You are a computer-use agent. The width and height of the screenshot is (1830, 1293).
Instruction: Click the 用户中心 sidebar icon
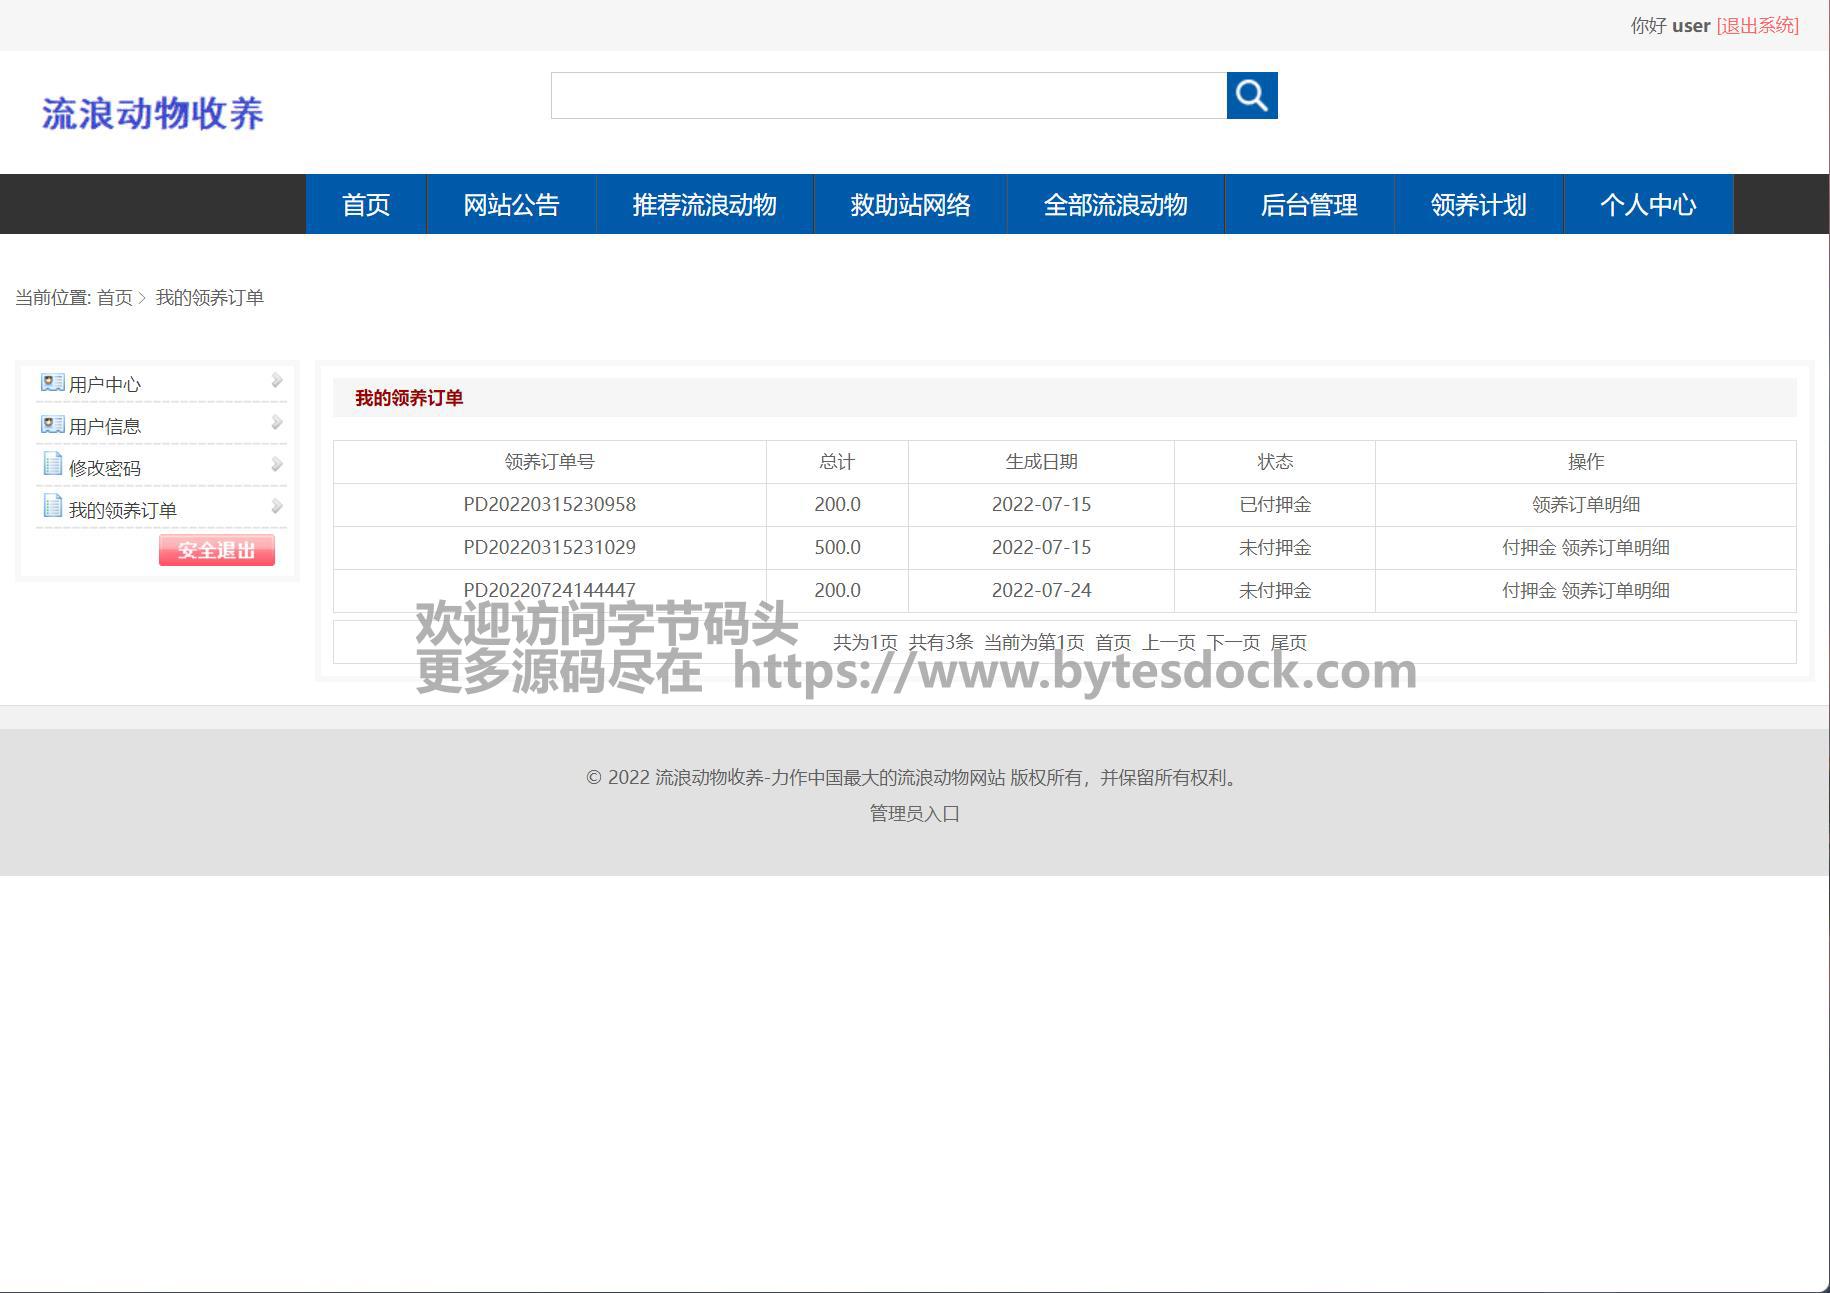point(52,383)
